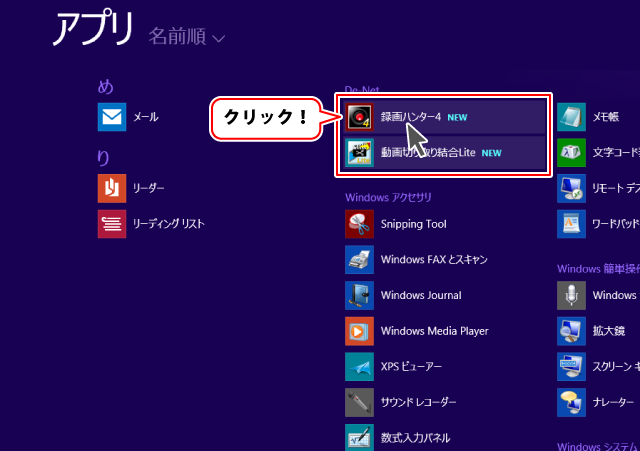Open 動画切り取り結合Lite icon
The height and width of the screenshot is (451, 640).
359,153
